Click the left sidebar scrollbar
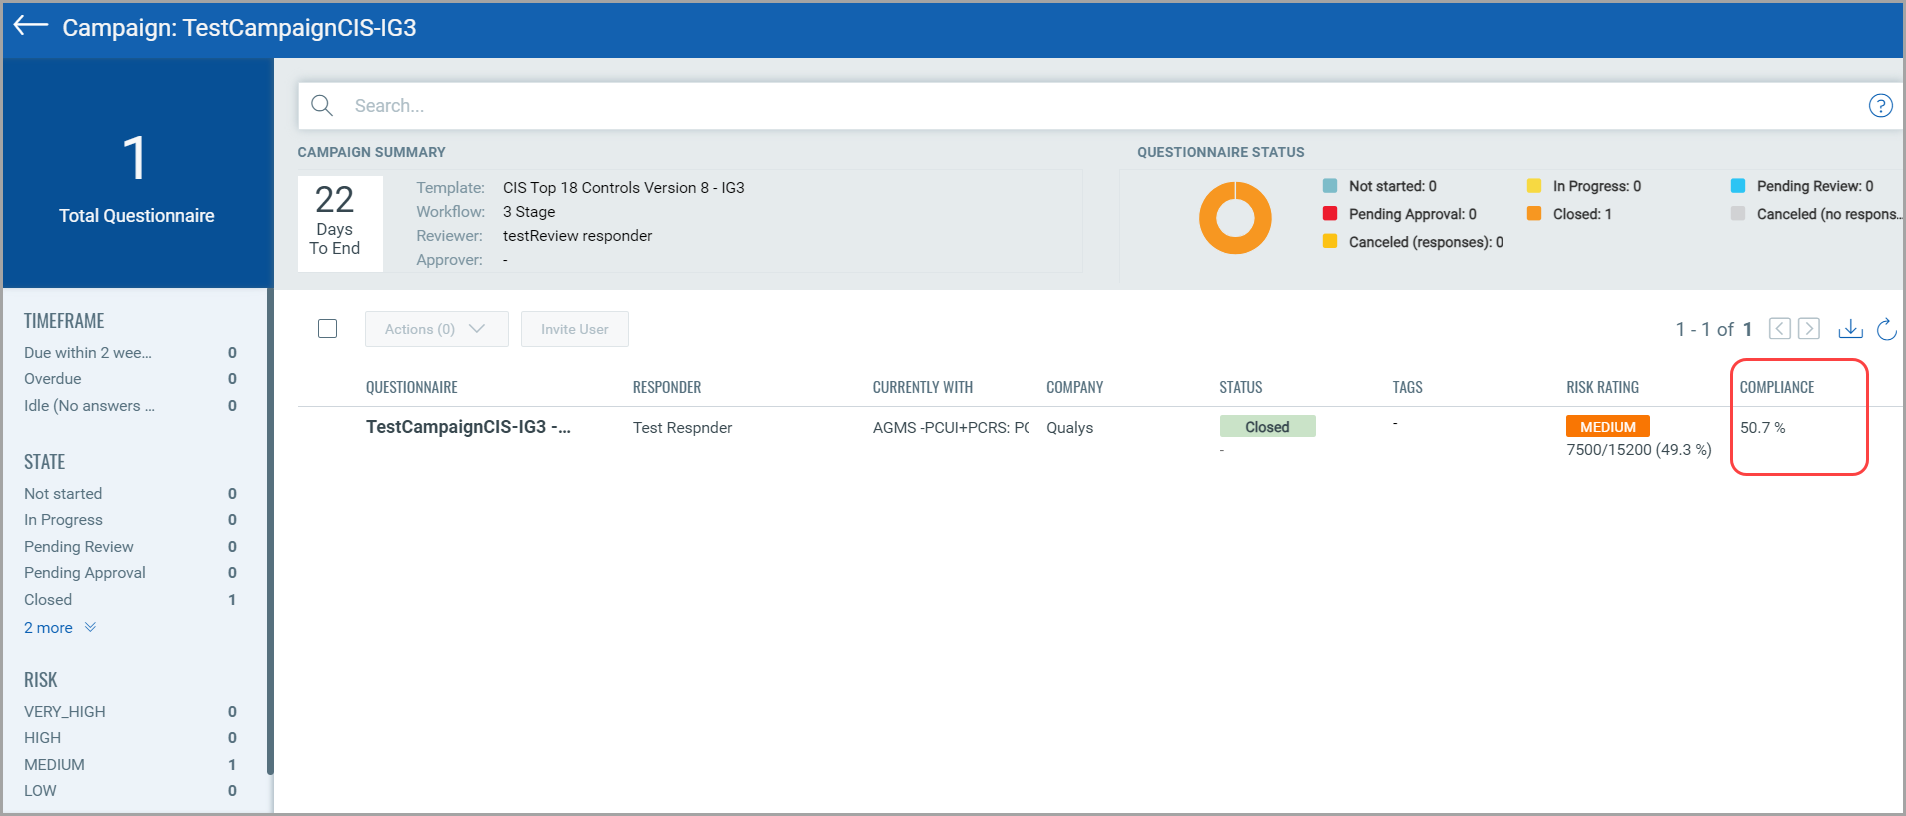 [x=270, y=530]
